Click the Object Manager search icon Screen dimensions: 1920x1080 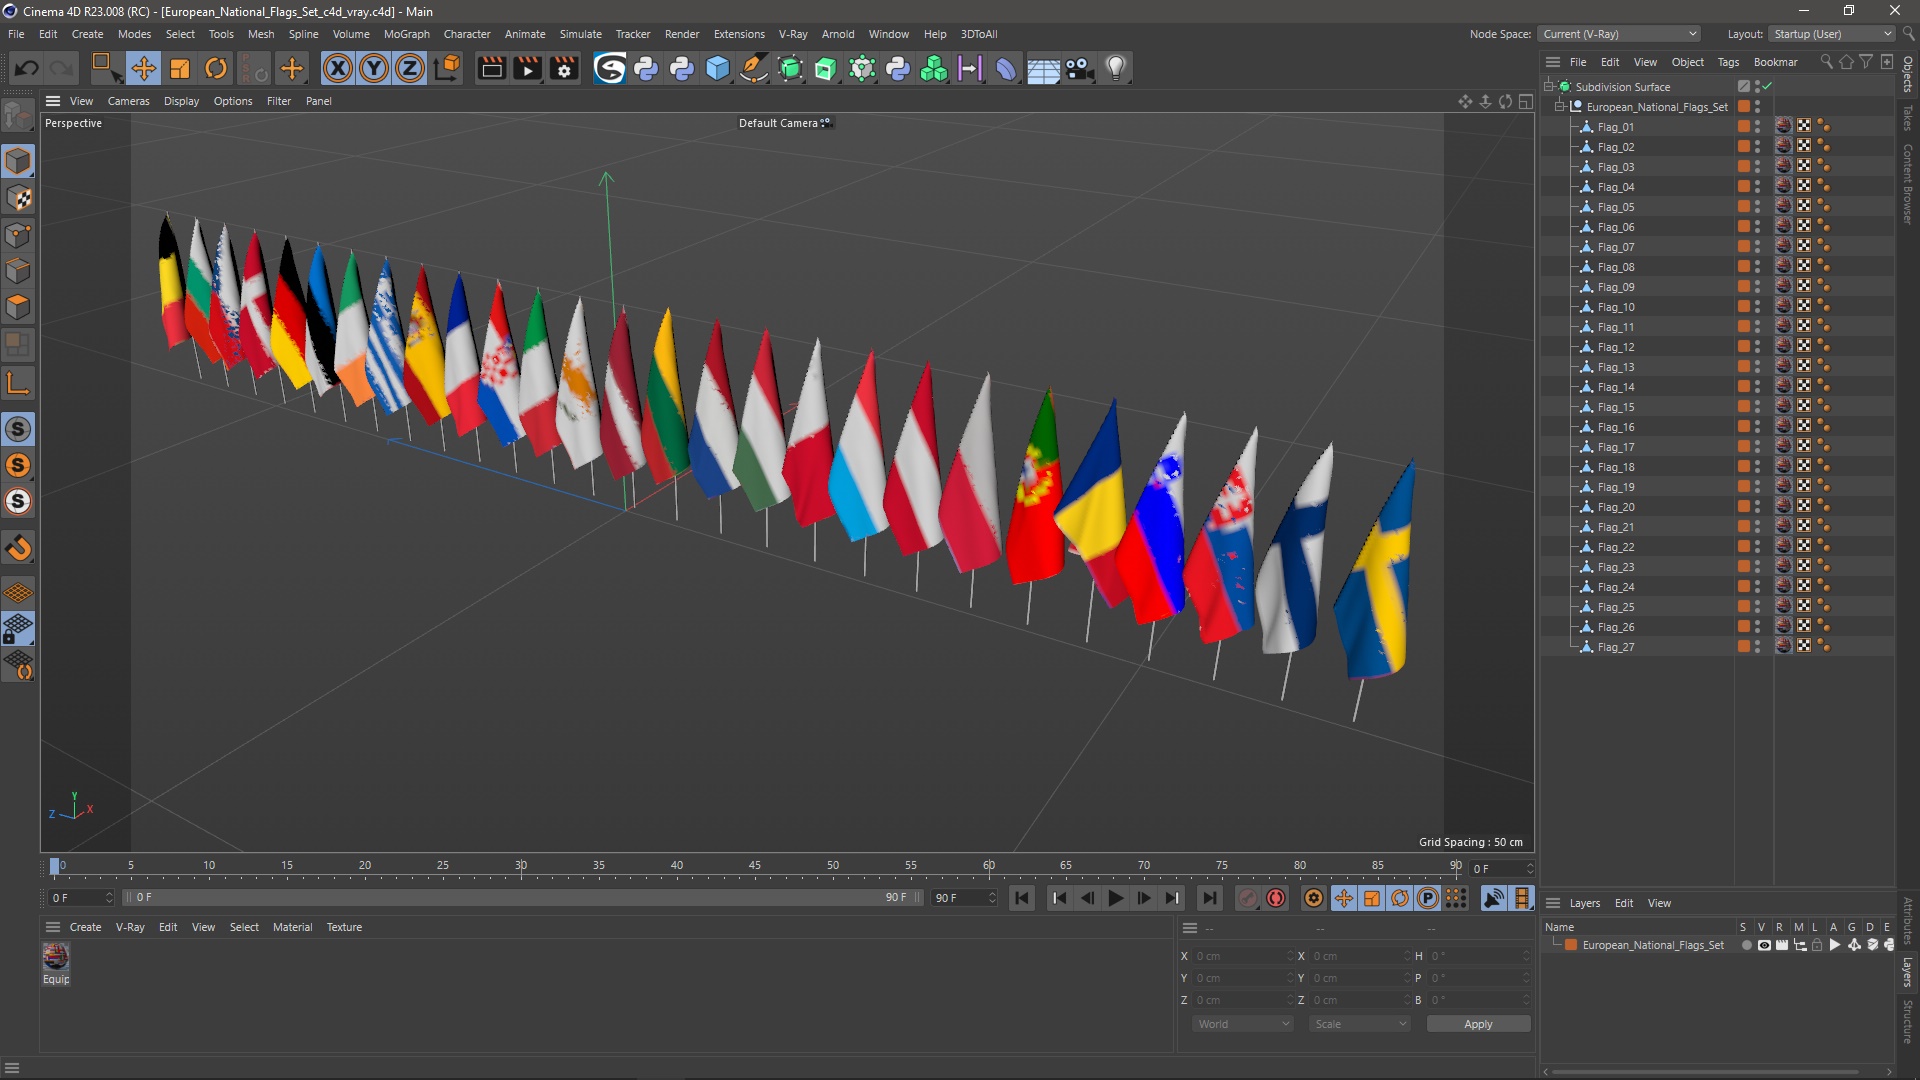(x=1826, y=62)
